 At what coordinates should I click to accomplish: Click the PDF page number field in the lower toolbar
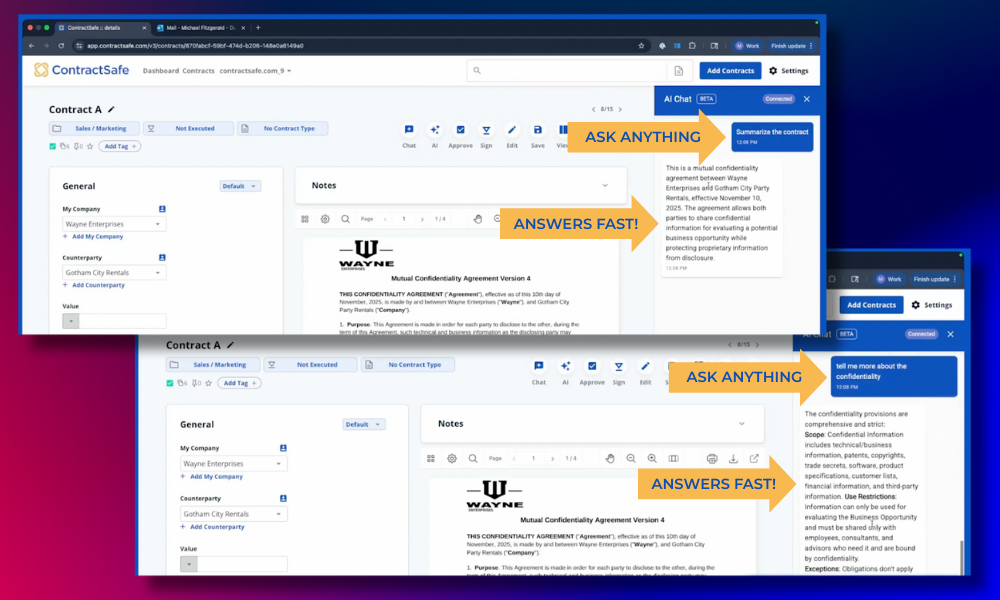[x=533, y=458]
